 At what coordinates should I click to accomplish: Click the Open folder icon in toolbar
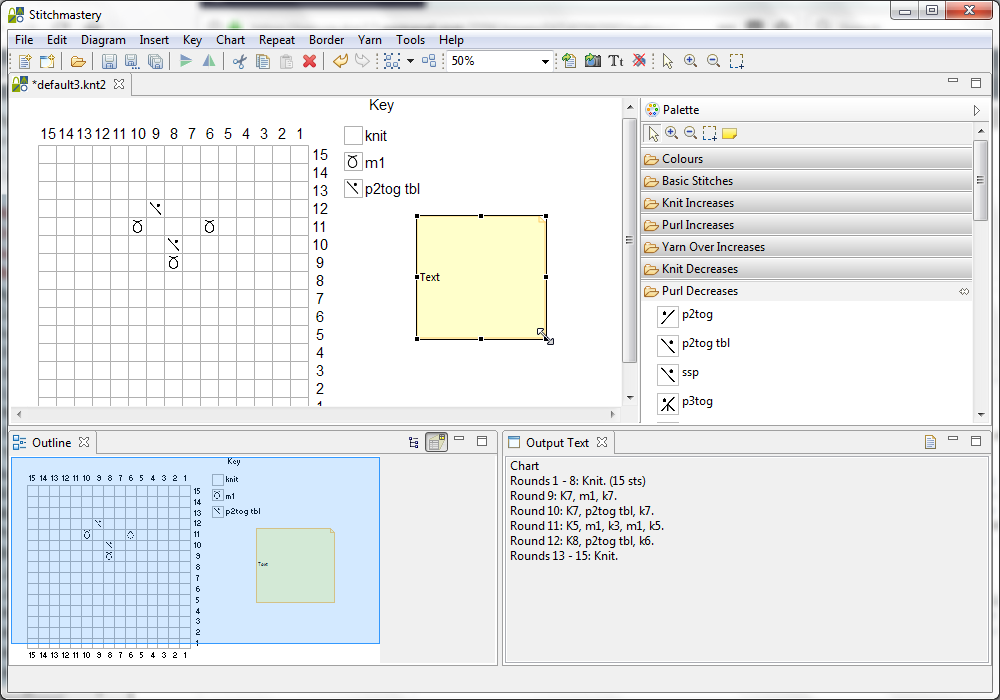[78, 61]
